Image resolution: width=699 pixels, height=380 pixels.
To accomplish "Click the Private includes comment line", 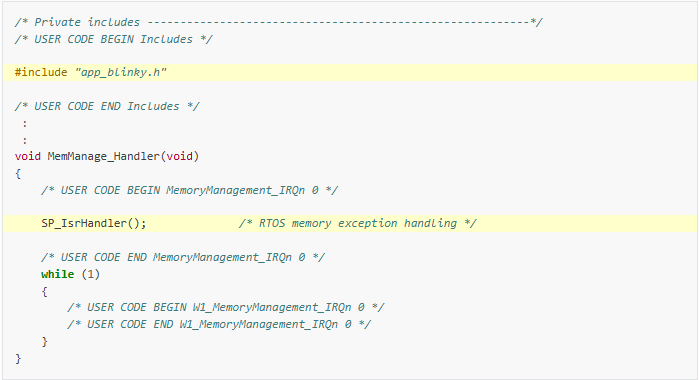I will coord(278,22).
